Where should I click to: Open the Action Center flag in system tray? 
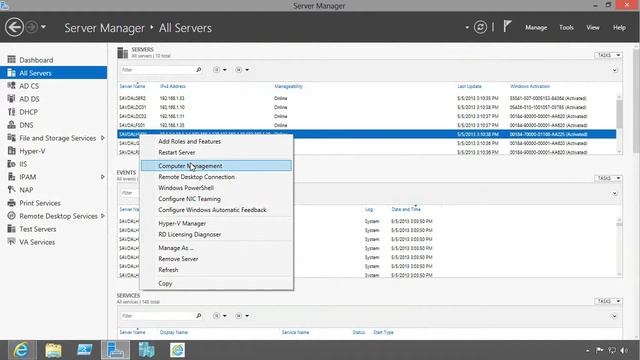[x=599, y=351]
